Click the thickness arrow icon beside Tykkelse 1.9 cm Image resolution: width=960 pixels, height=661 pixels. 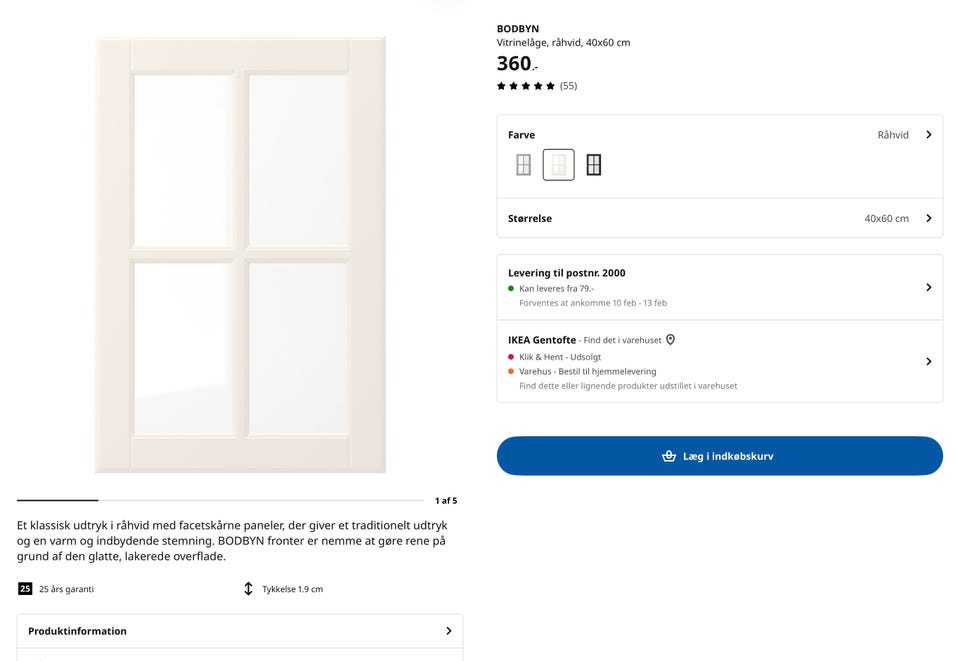tap(248, 589)
